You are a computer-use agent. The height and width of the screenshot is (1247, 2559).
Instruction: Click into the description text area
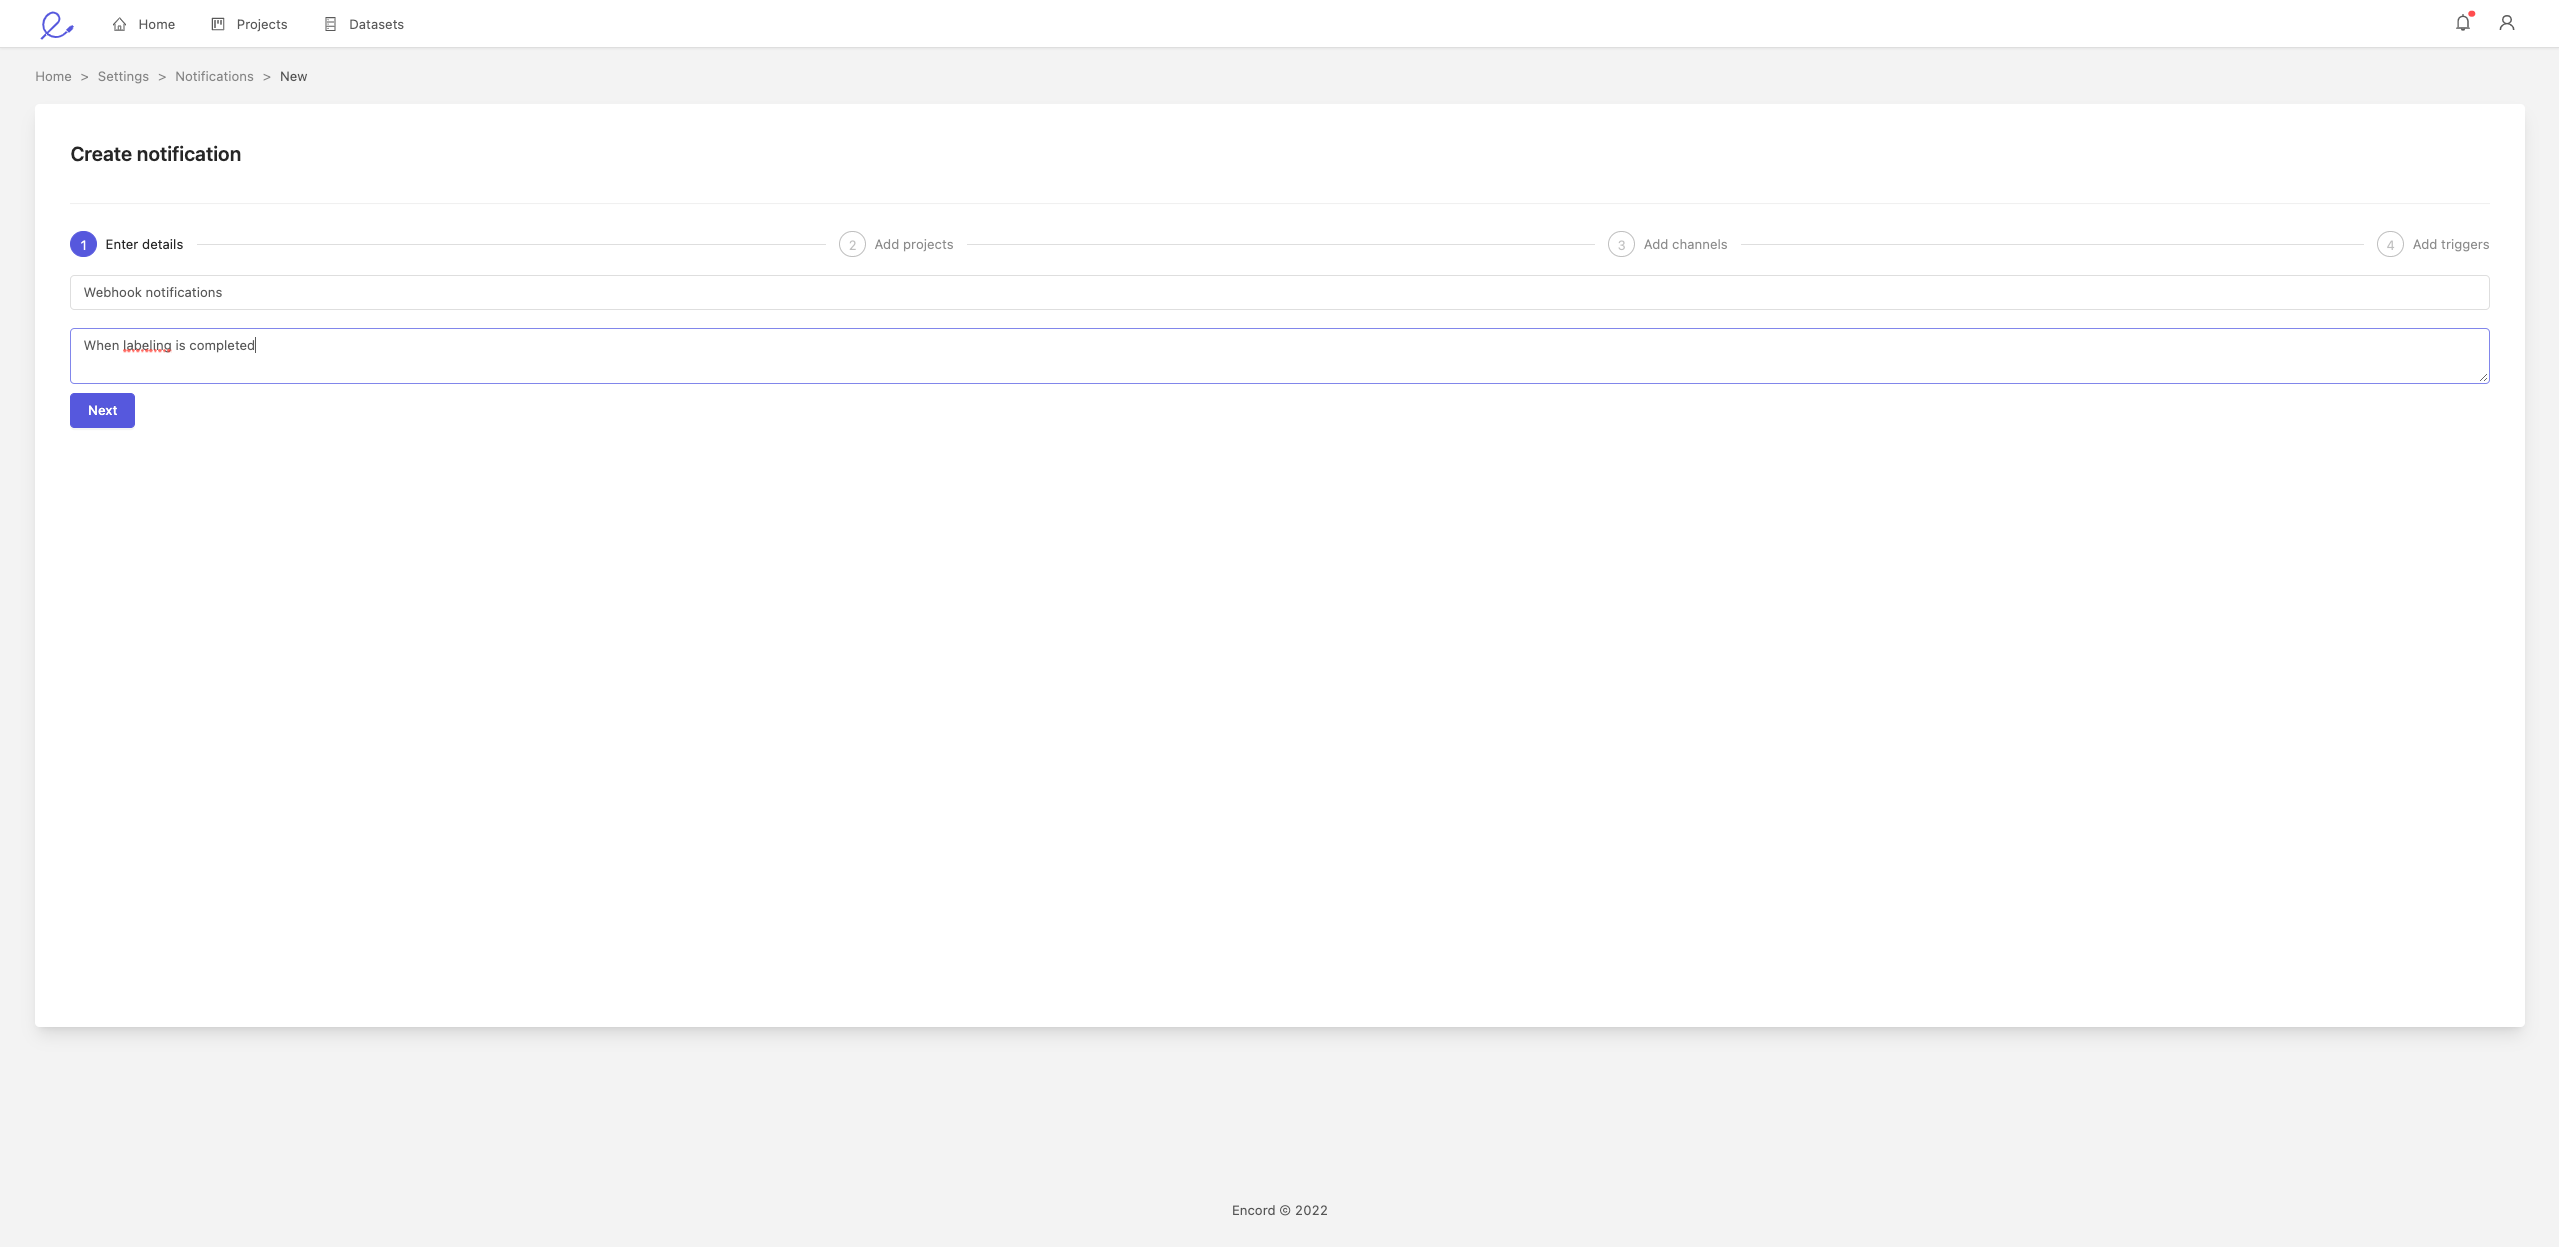[x=1279, y=356]
